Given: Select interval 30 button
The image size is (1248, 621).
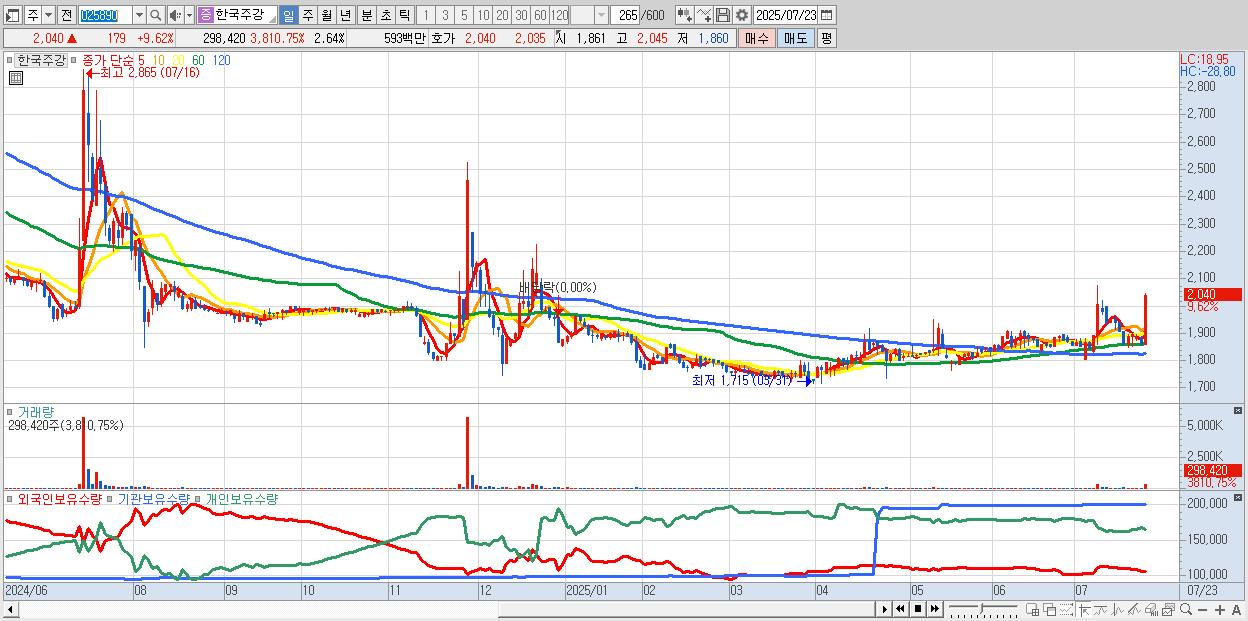Looking at the screenshot, I should [x=521, y=15].
